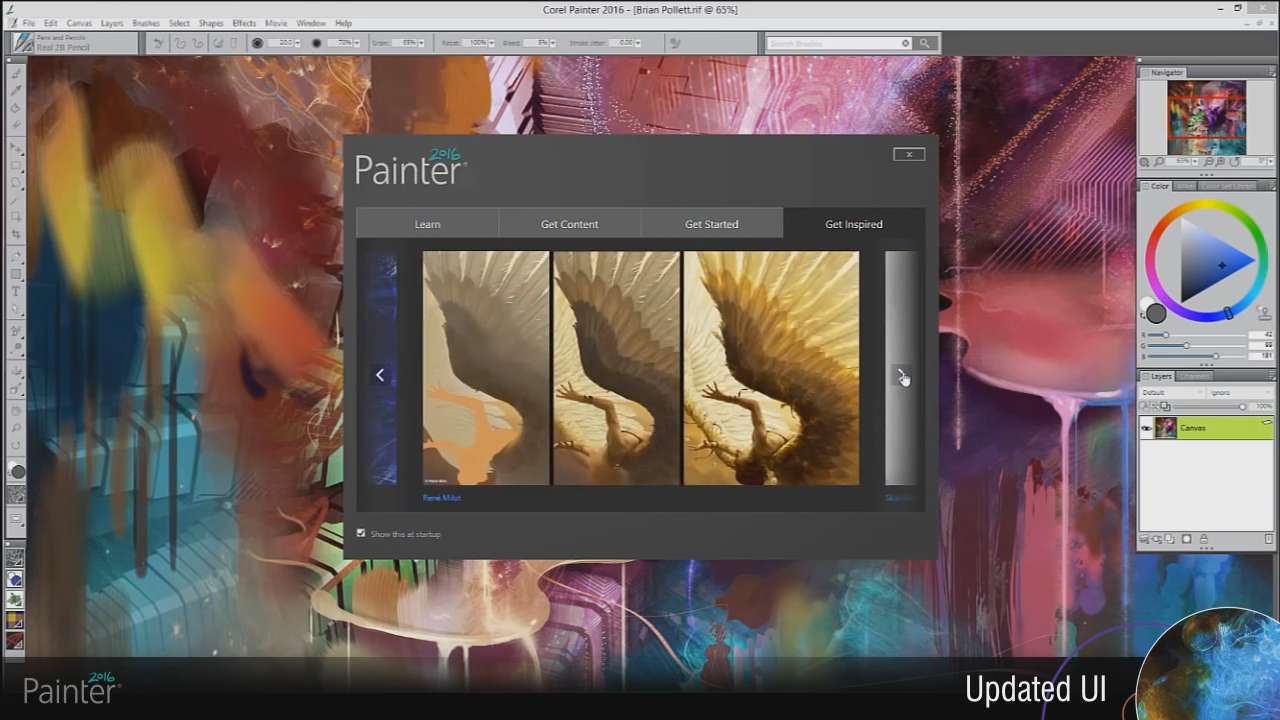Click the Navigator rotate canvas icon
1280x720 pixels.
click(x=1234, y=161)
